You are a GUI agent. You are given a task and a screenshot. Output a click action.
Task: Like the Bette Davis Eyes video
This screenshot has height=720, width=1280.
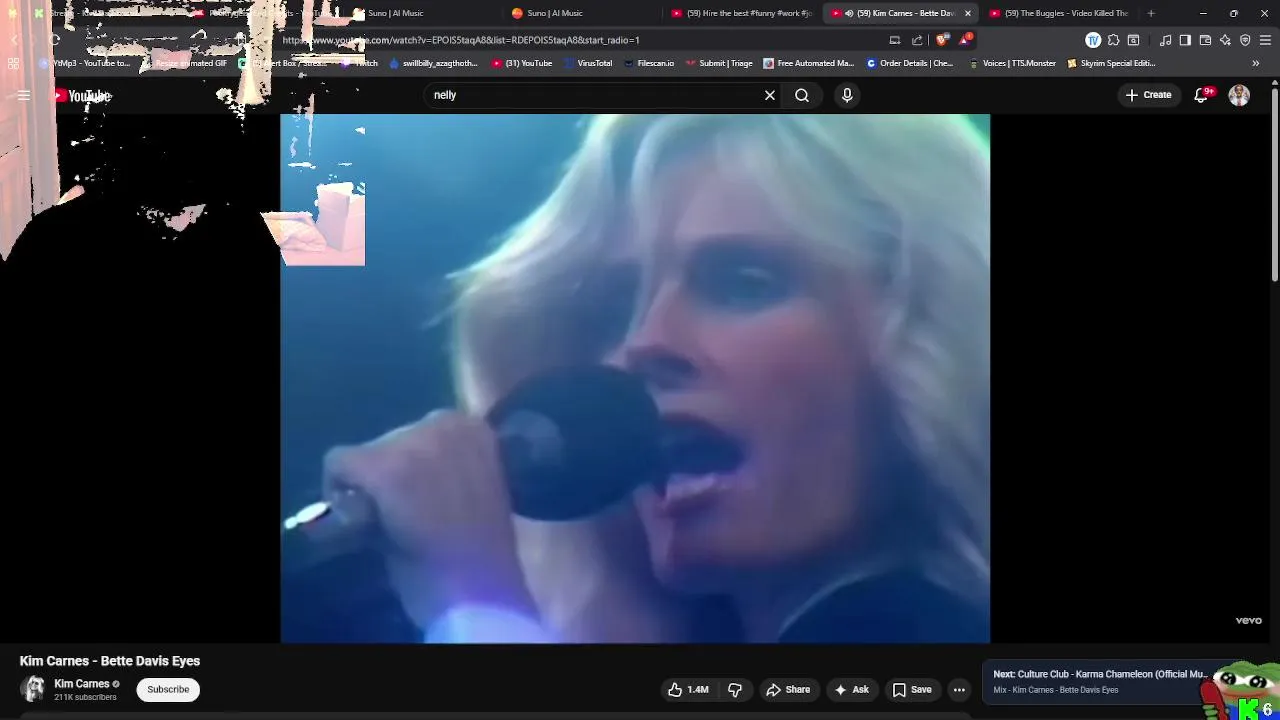[688, 689]
